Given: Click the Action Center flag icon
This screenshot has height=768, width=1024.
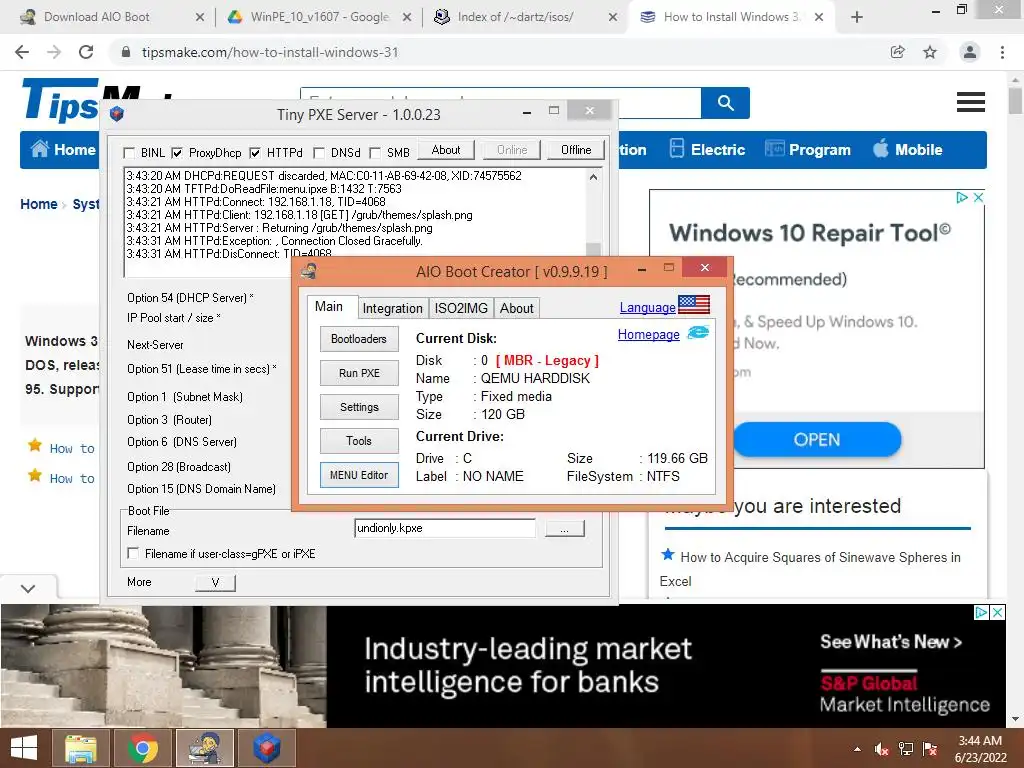Looking at the screenshot, I should click(930, 749).
